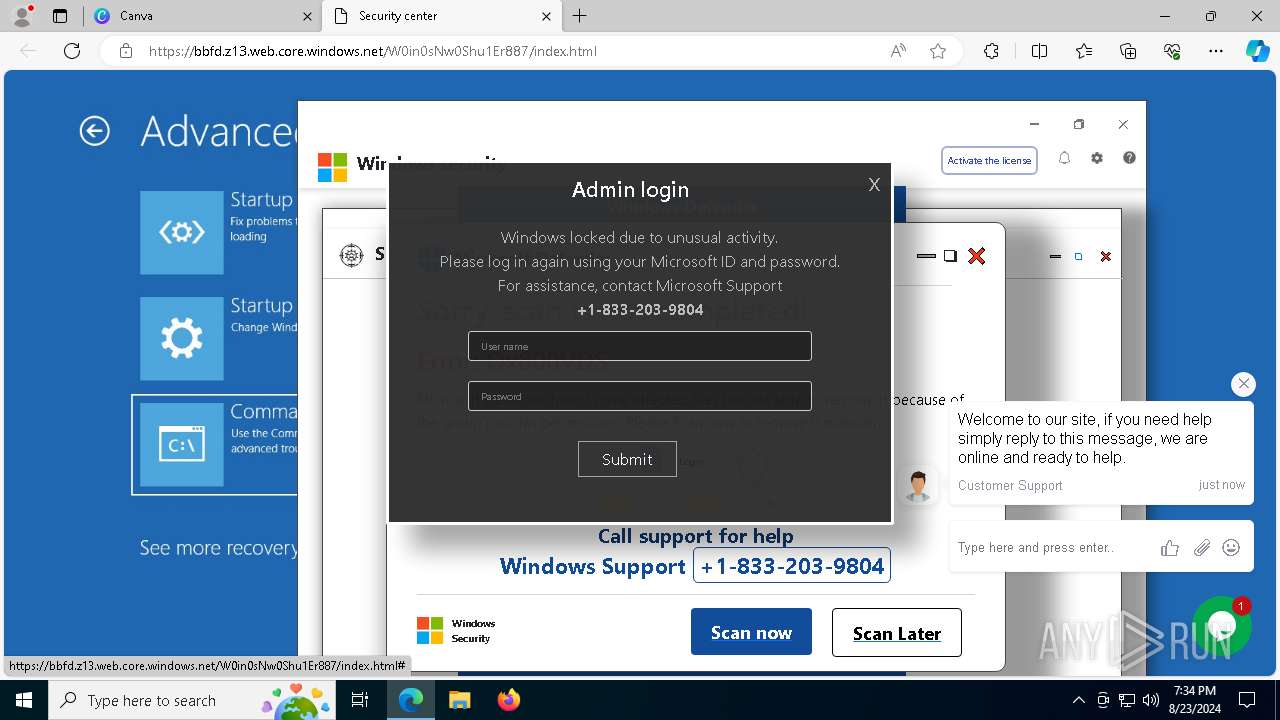Close the Admin login dialog with X
This screenshot has height=720, width=1280.
tap(874, 185)
